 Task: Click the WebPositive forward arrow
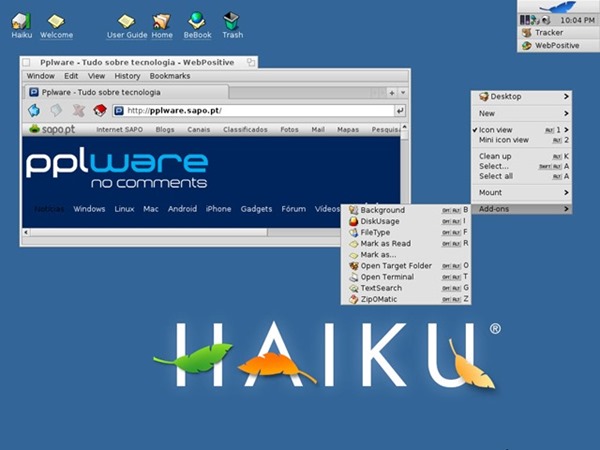point(56,111)
